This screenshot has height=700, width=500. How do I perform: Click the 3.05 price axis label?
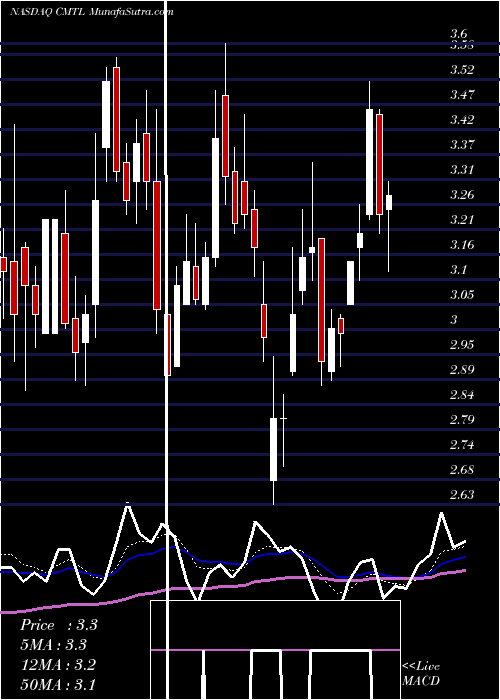pyautogui.click(x=462, y=295)
